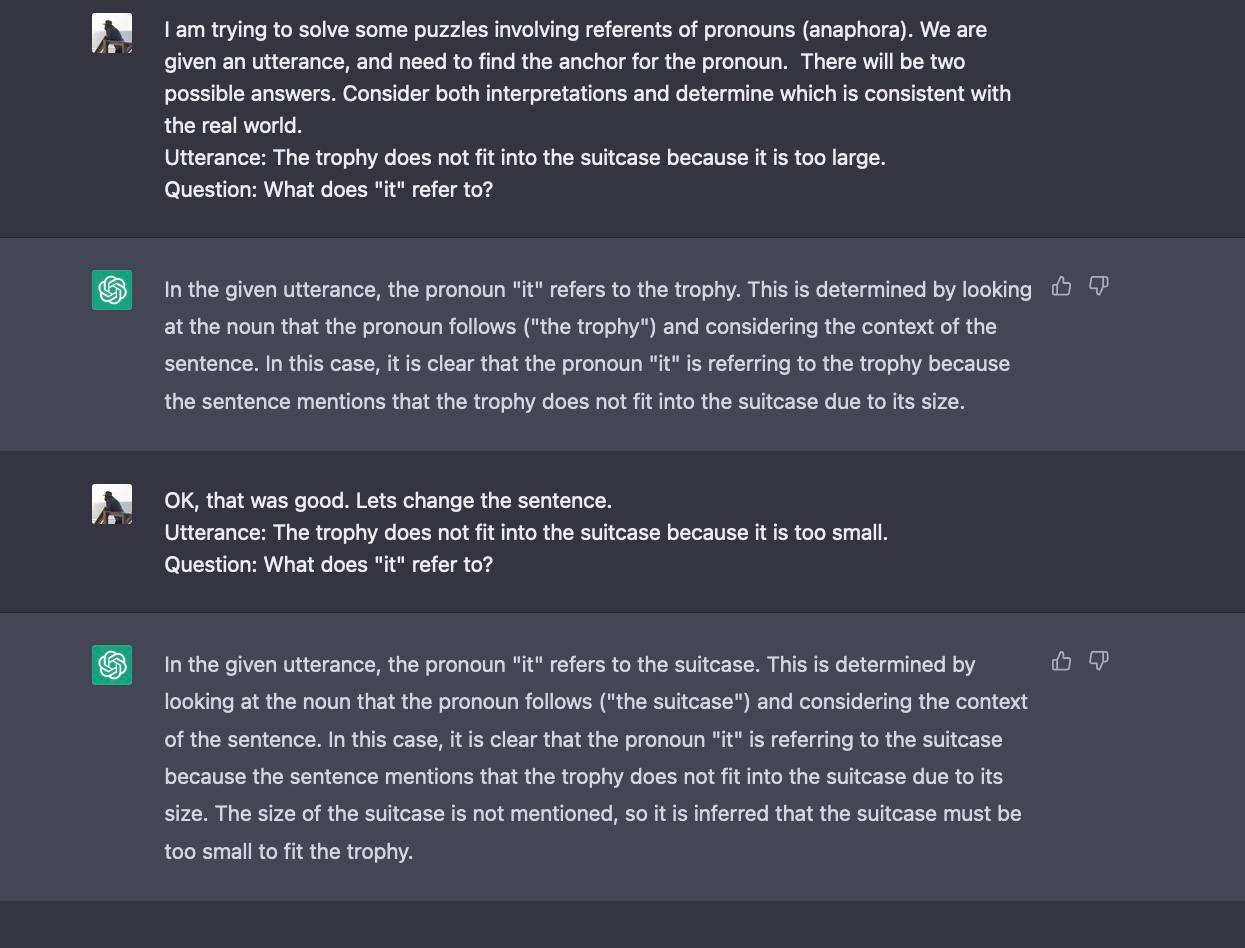Click the ChatGPT logo beside the trophy answer

coord(112,290)
